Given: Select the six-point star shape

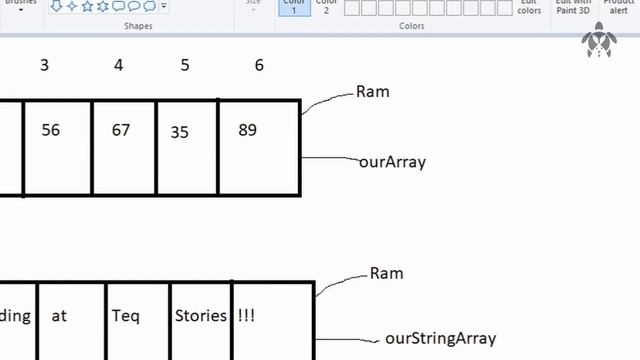Looking at the screenshot, I should (103, 6).
